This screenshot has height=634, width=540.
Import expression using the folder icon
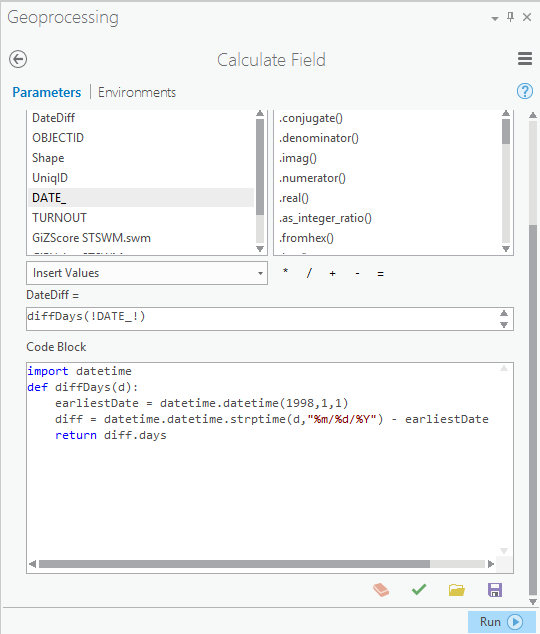[457, 590]
